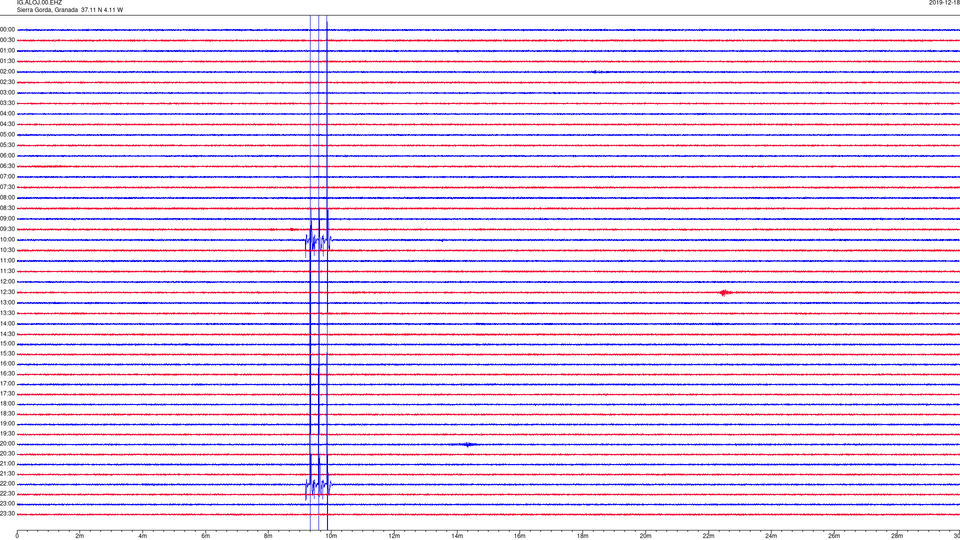This screenshot has height=540, width=960.
Task: Click the "16:00" time label
Action: point(7,364)
